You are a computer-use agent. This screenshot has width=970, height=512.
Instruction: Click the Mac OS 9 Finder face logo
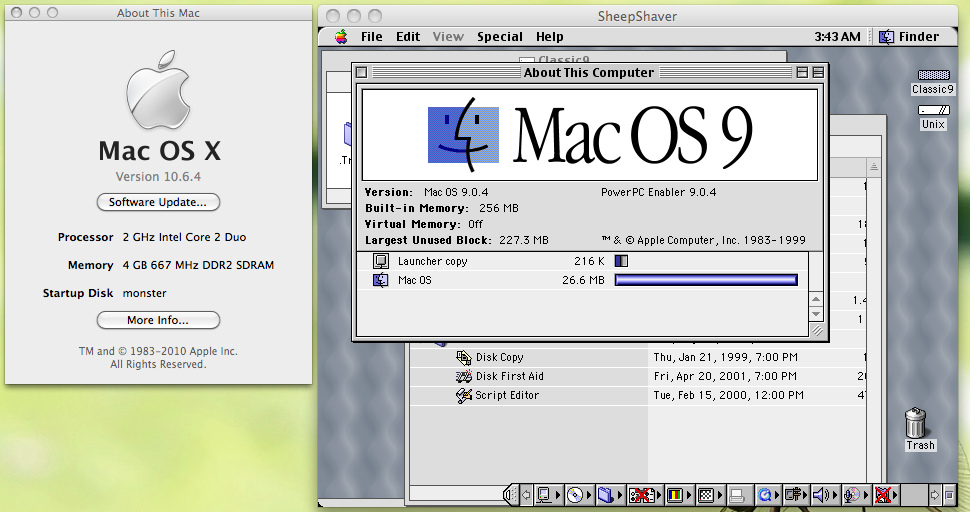[x=463, y=135]
